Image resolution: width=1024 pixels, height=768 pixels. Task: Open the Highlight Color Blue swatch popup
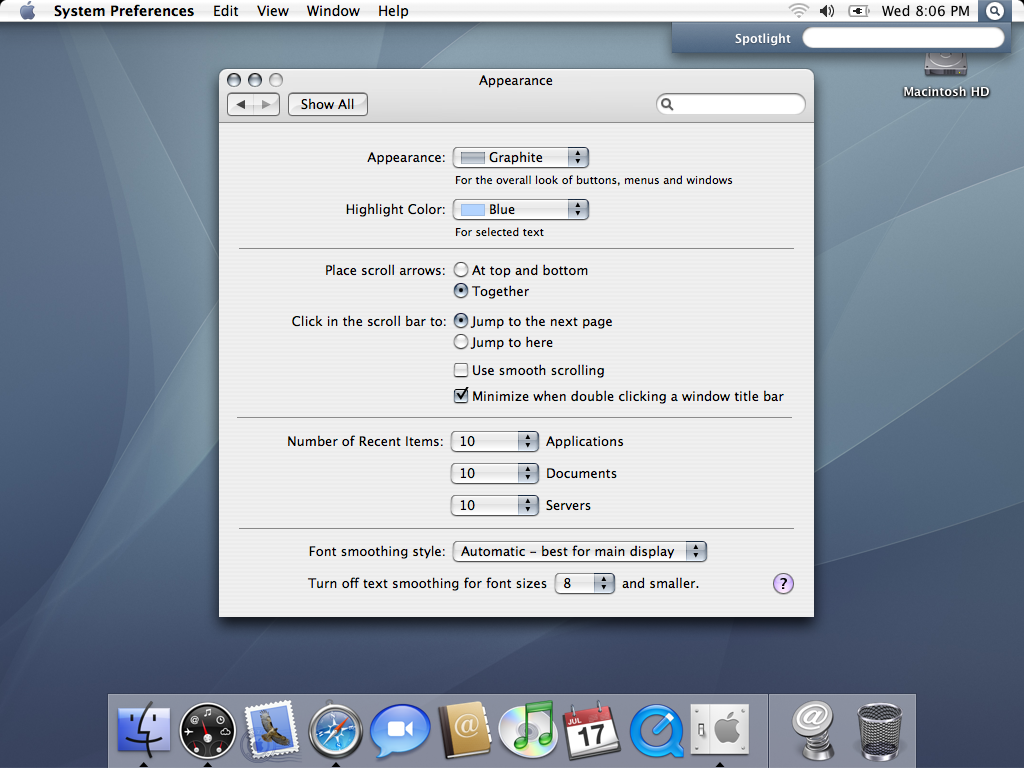click(520, 209)
